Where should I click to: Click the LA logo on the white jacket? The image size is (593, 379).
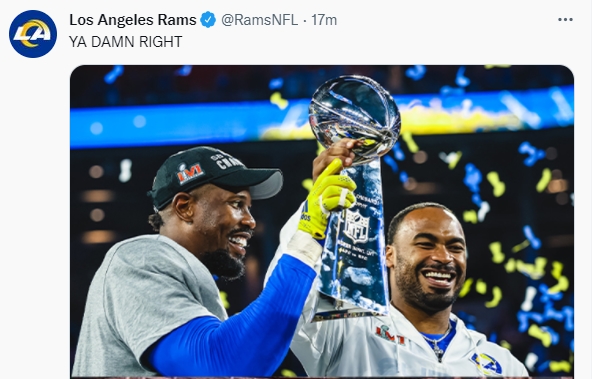[486, 363]
